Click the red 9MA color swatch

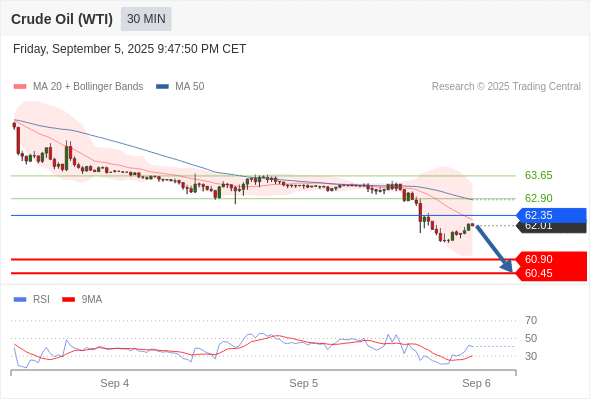68,300
